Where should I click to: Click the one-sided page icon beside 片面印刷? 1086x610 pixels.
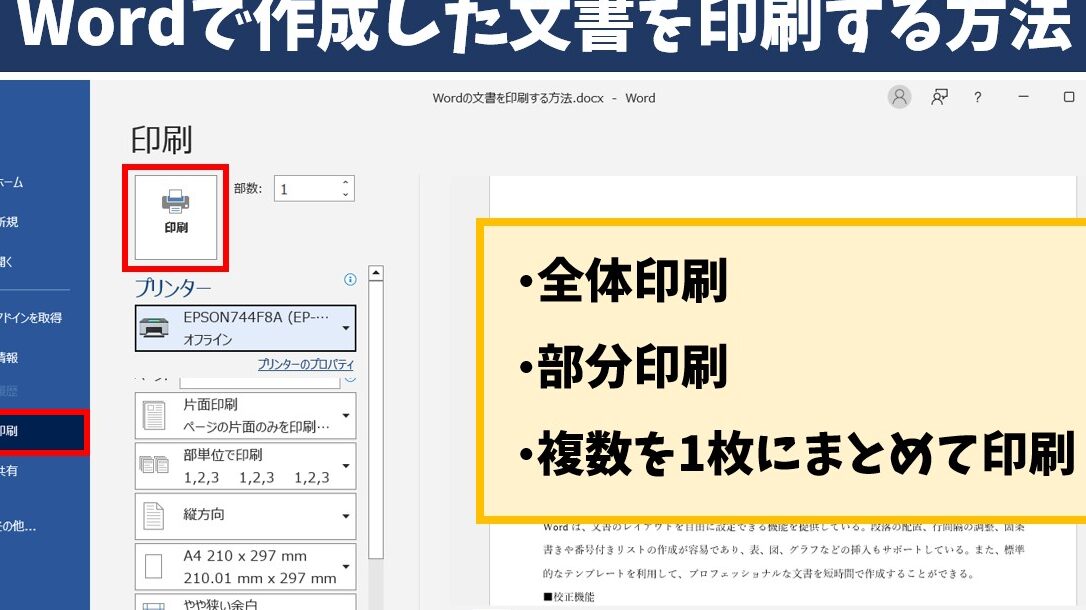click(154, 415)
